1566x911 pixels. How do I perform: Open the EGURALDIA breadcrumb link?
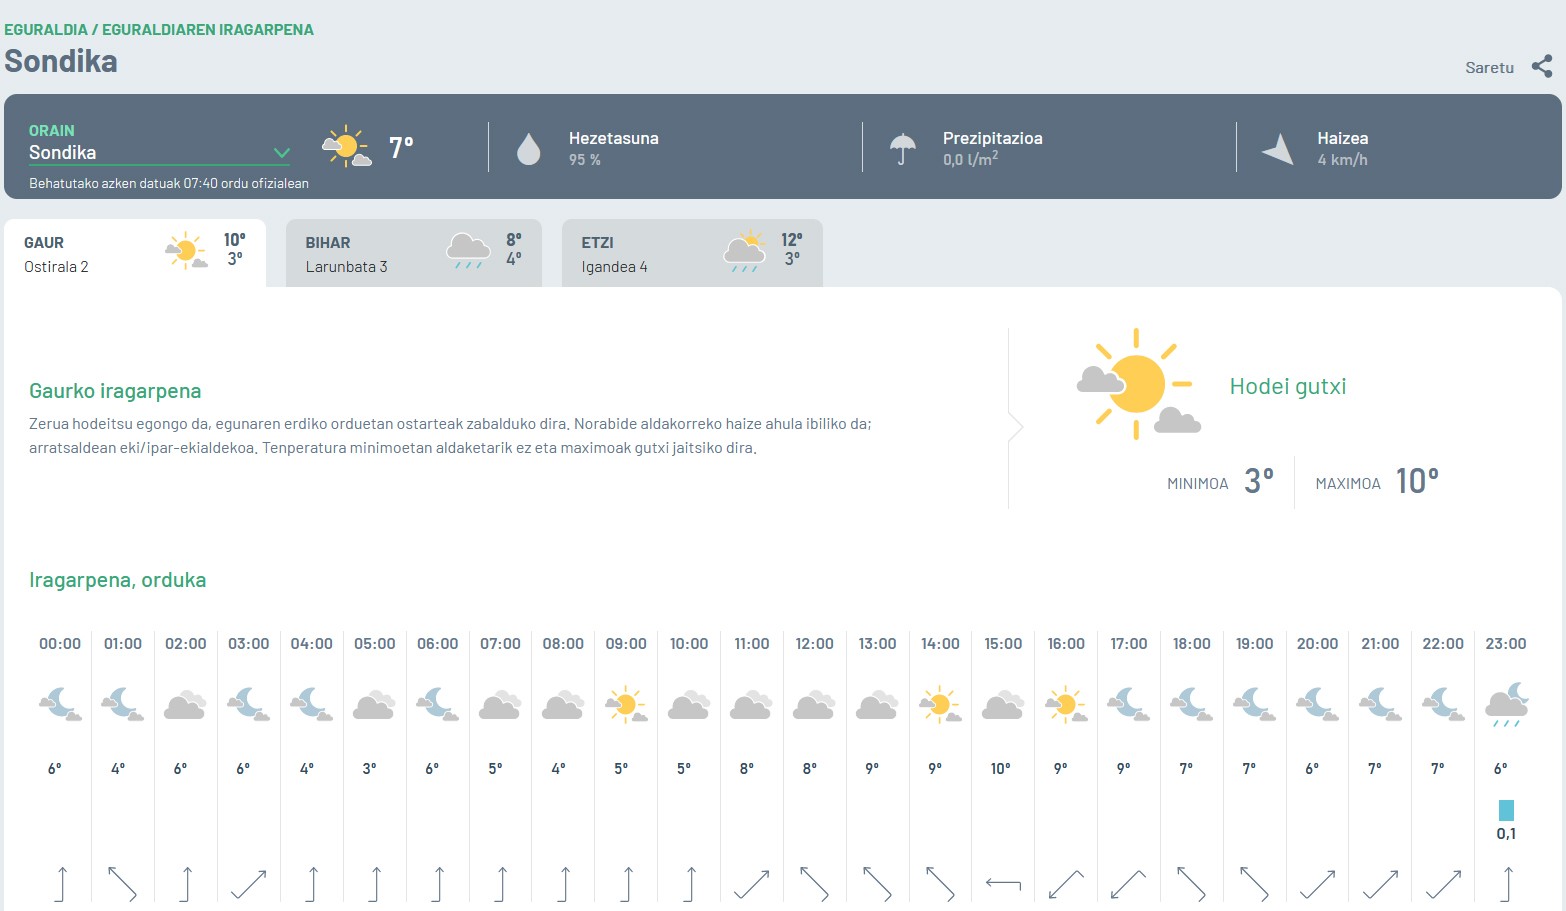[x=46, y=30]
